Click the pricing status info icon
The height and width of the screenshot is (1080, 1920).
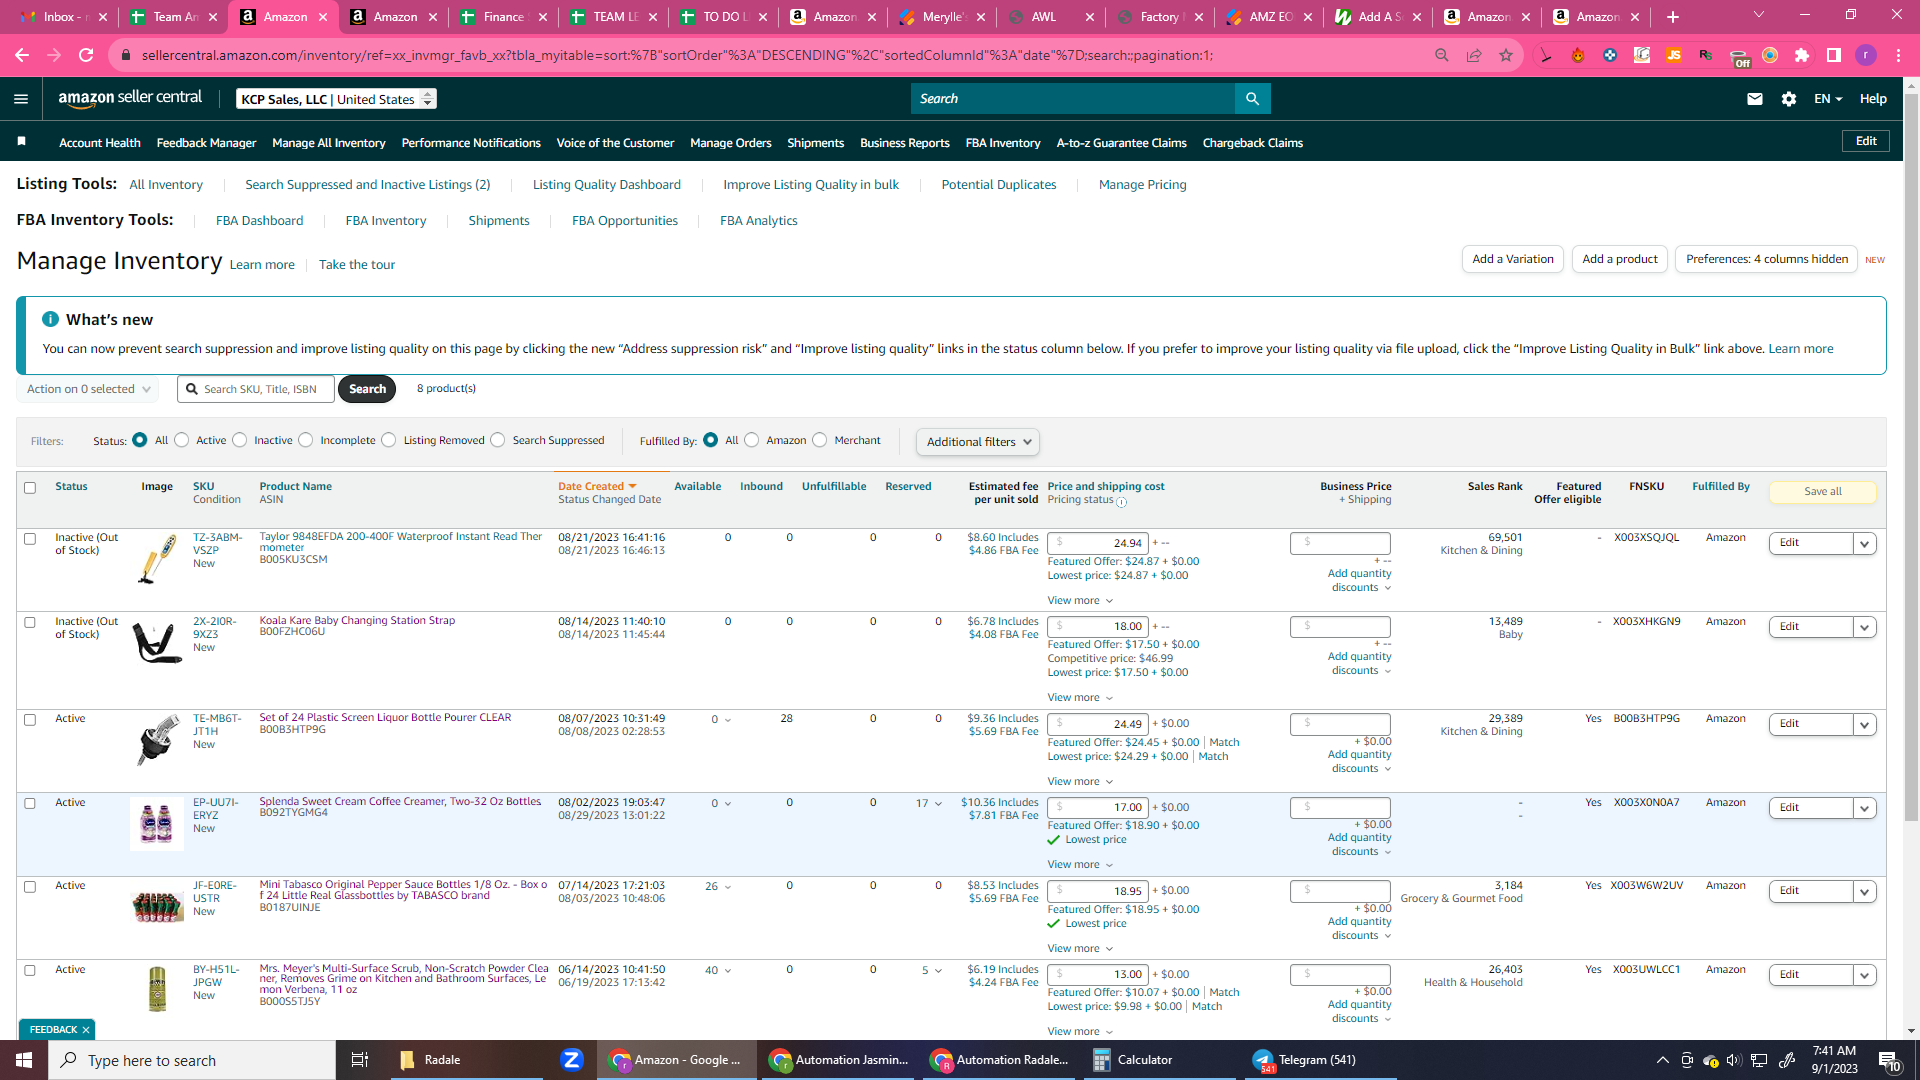coord(1121,502)
